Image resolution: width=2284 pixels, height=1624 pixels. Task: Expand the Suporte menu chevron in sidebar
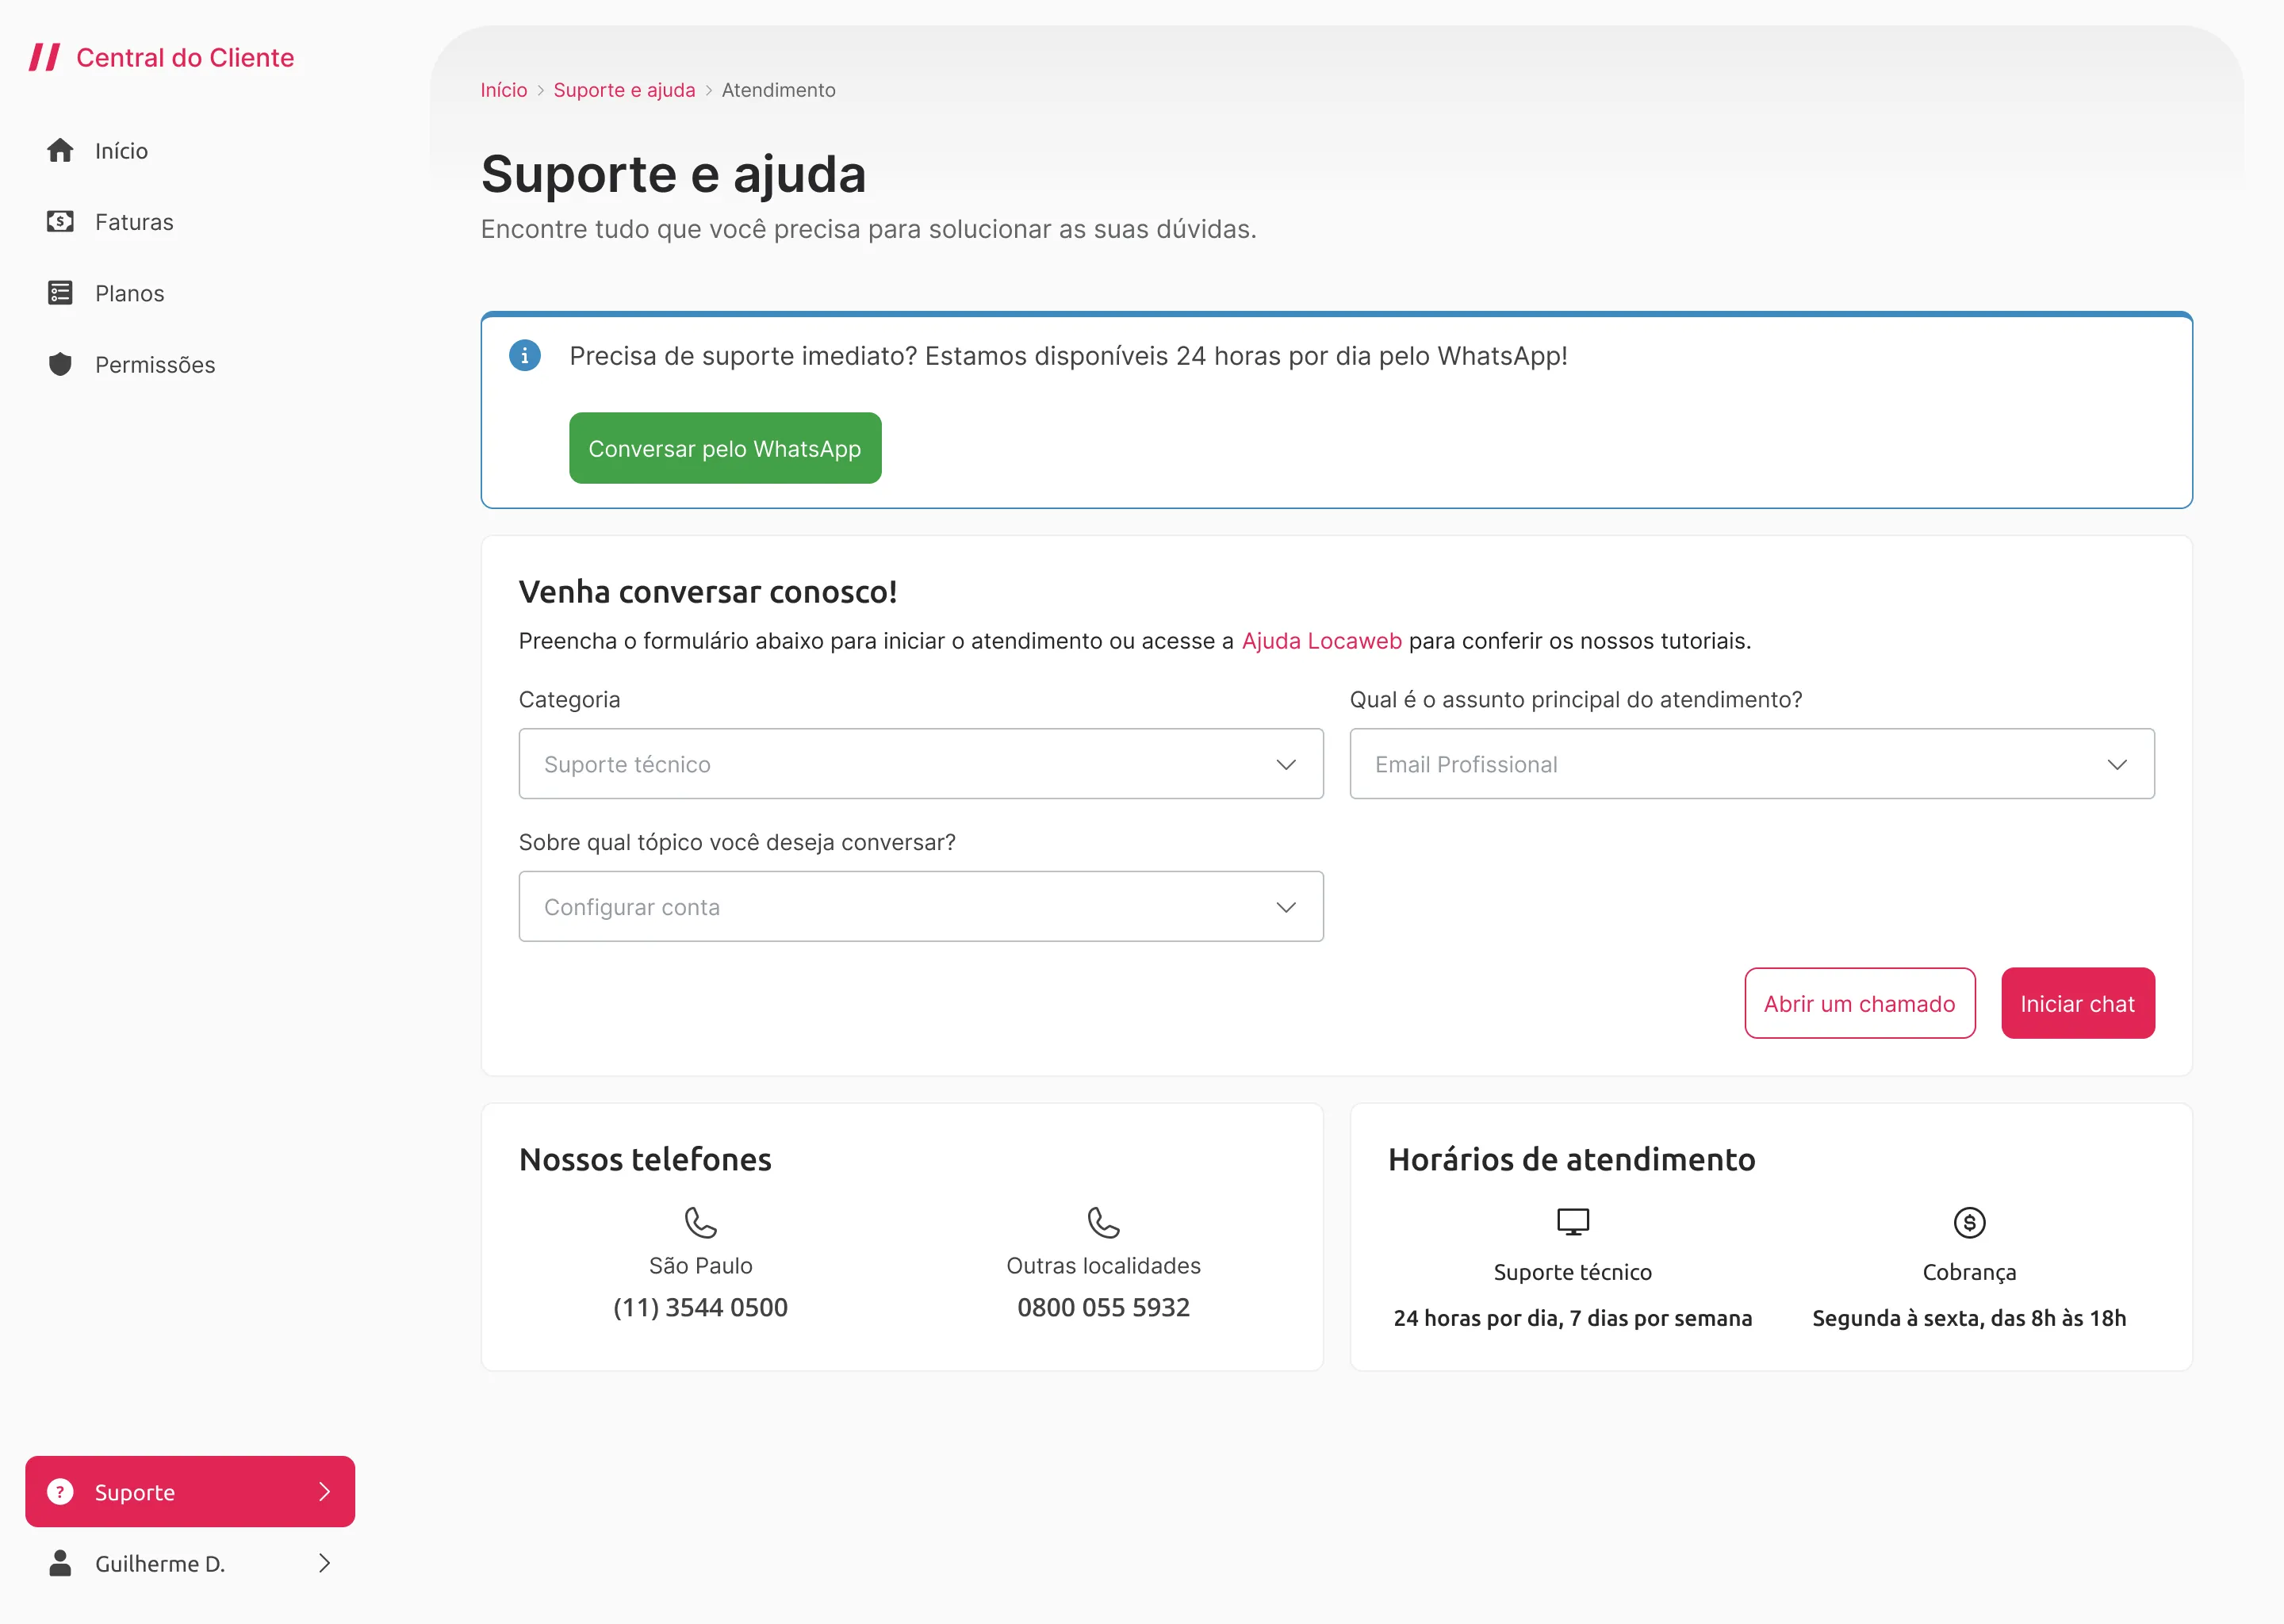click(x=324, y=1492)
